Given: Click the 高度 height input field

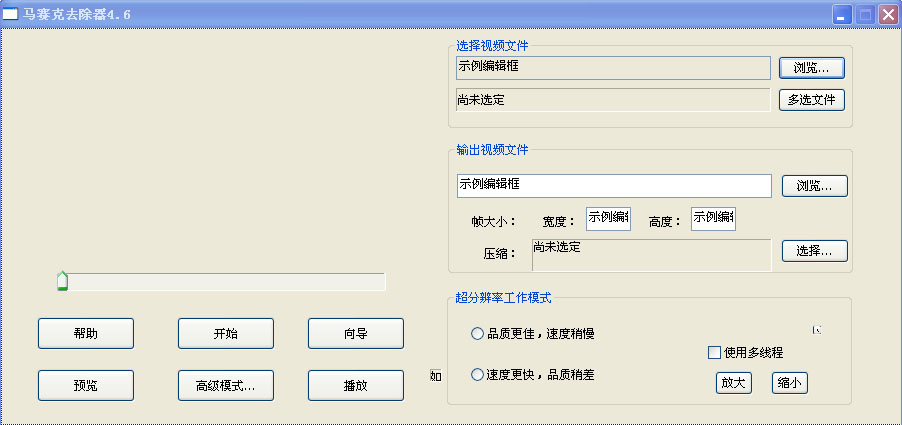Looking at the screenshot, I should click(713, 219).
